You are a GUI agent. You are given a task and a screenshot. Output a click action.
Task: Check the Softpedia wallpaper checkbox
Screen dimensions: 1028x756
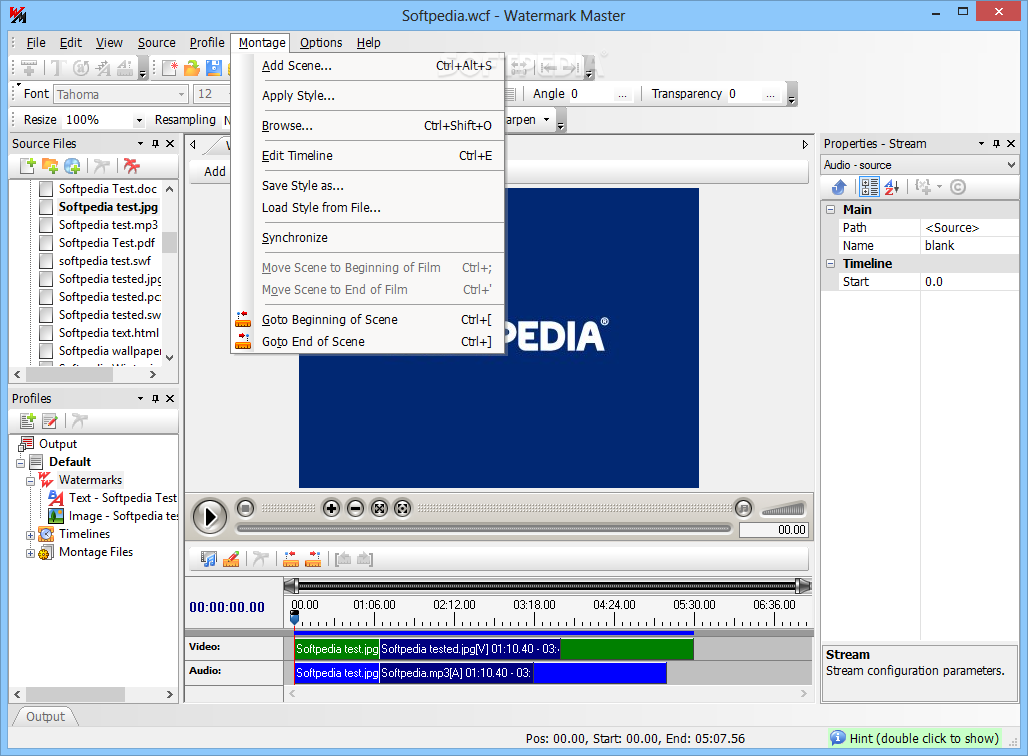pyautogui.click(x=46, y=351)
